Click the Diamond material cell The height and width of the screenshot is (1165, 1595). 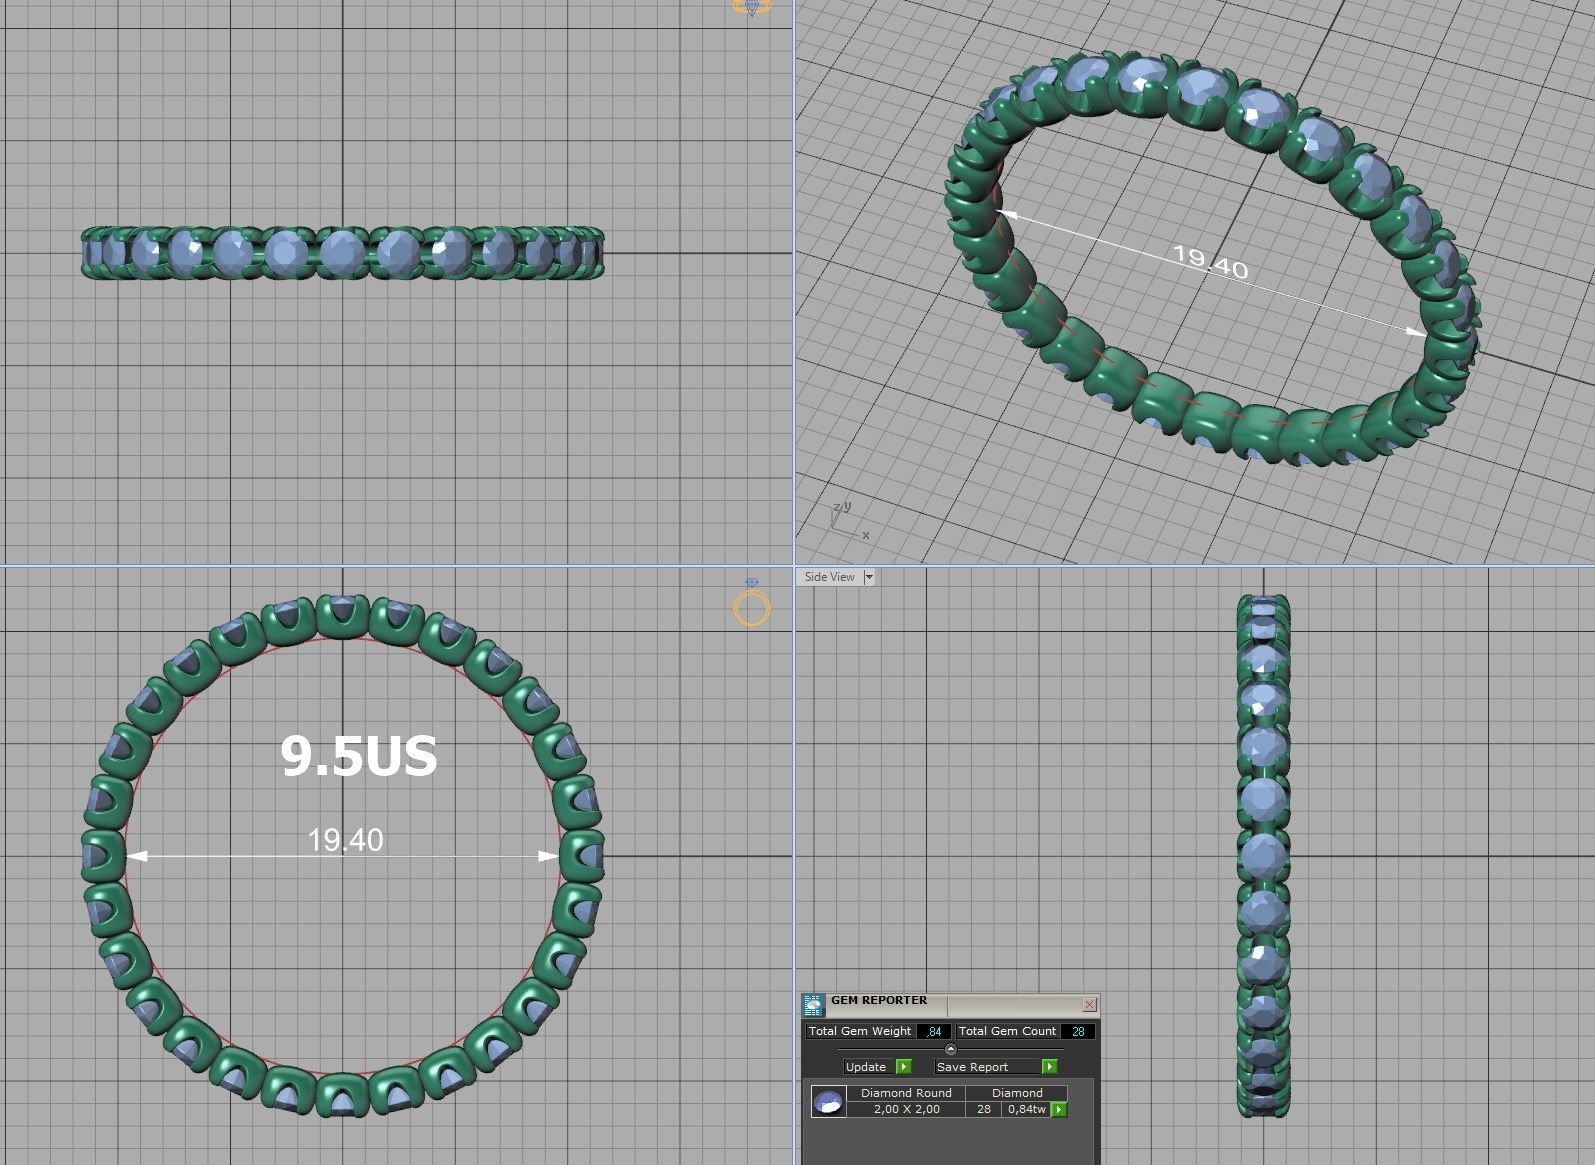pyautogui.click(x=1017, y=1093)
